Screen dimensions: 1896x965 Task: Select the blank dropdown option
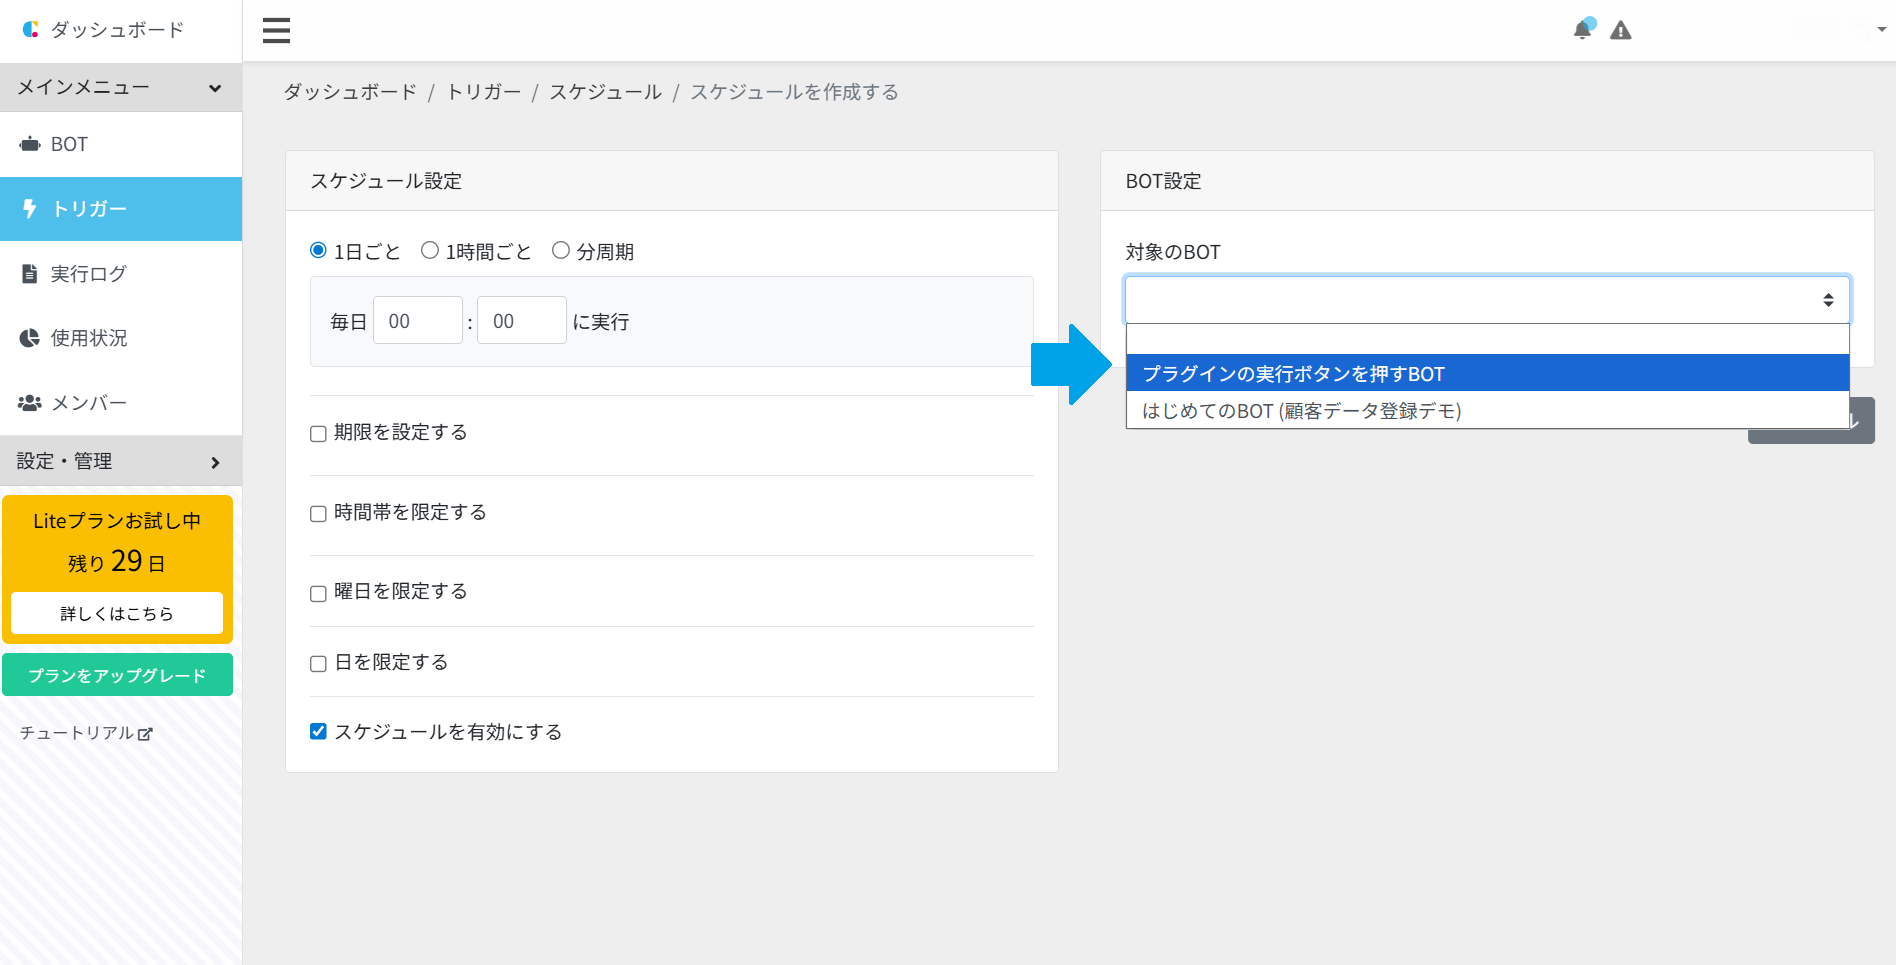pos(1487,339)
